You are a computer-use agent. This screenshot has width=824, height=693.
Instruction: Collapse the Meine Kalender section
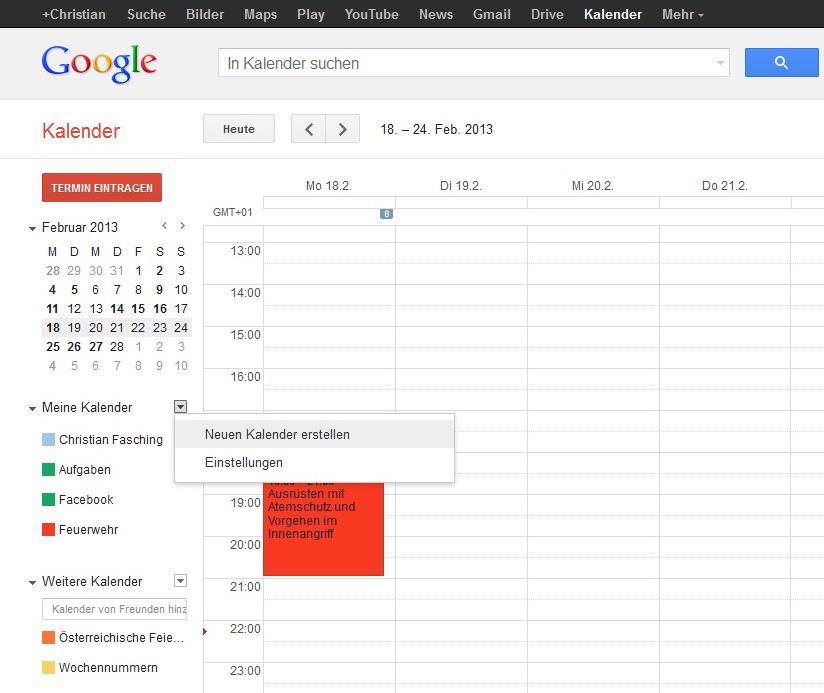(x=32, y=409)
